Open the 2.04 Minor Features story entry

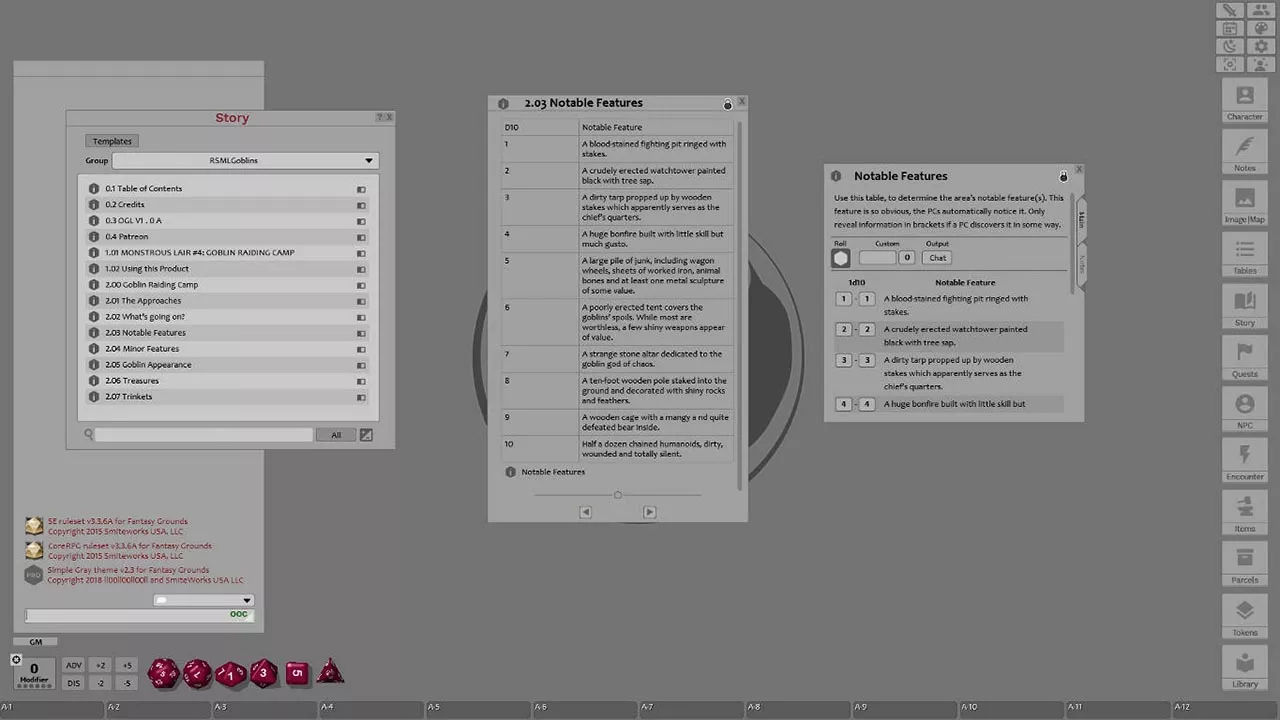142,349
